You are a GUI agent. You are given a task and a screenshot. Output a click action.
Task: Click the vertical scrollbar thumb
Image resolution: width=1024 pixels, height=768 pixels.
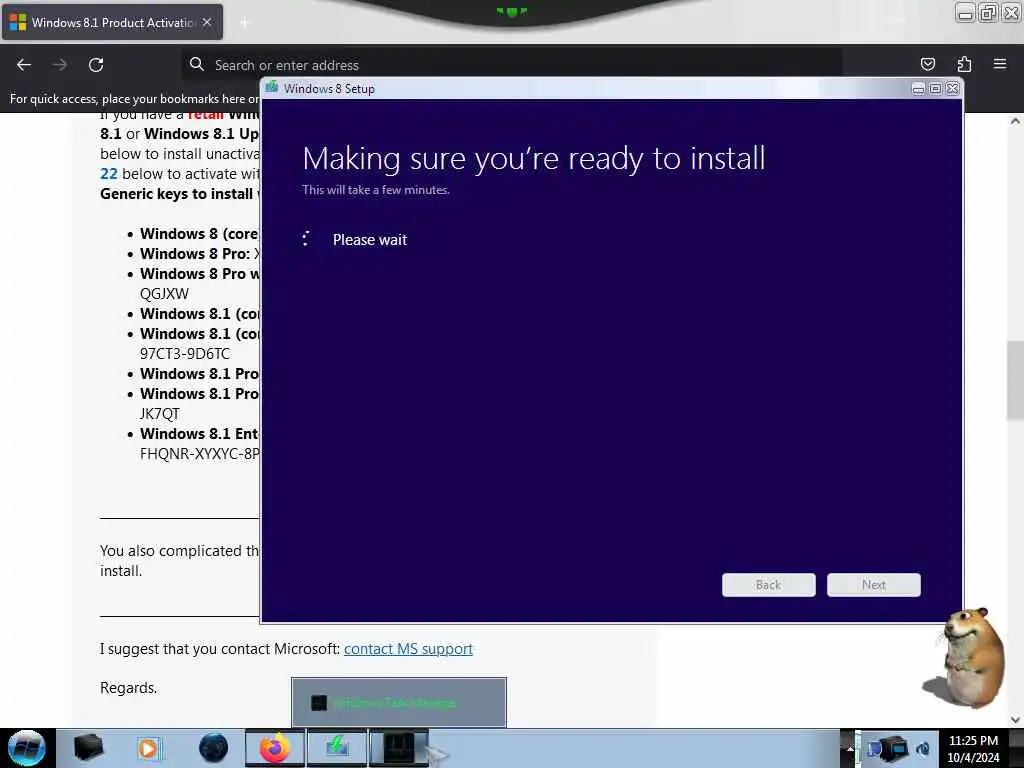[1016, 380]
